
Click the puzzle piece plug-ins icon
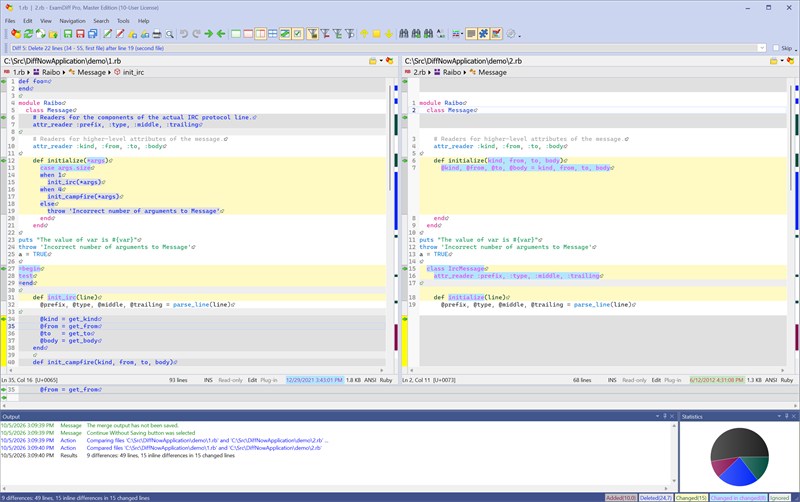tap(483, 34)
